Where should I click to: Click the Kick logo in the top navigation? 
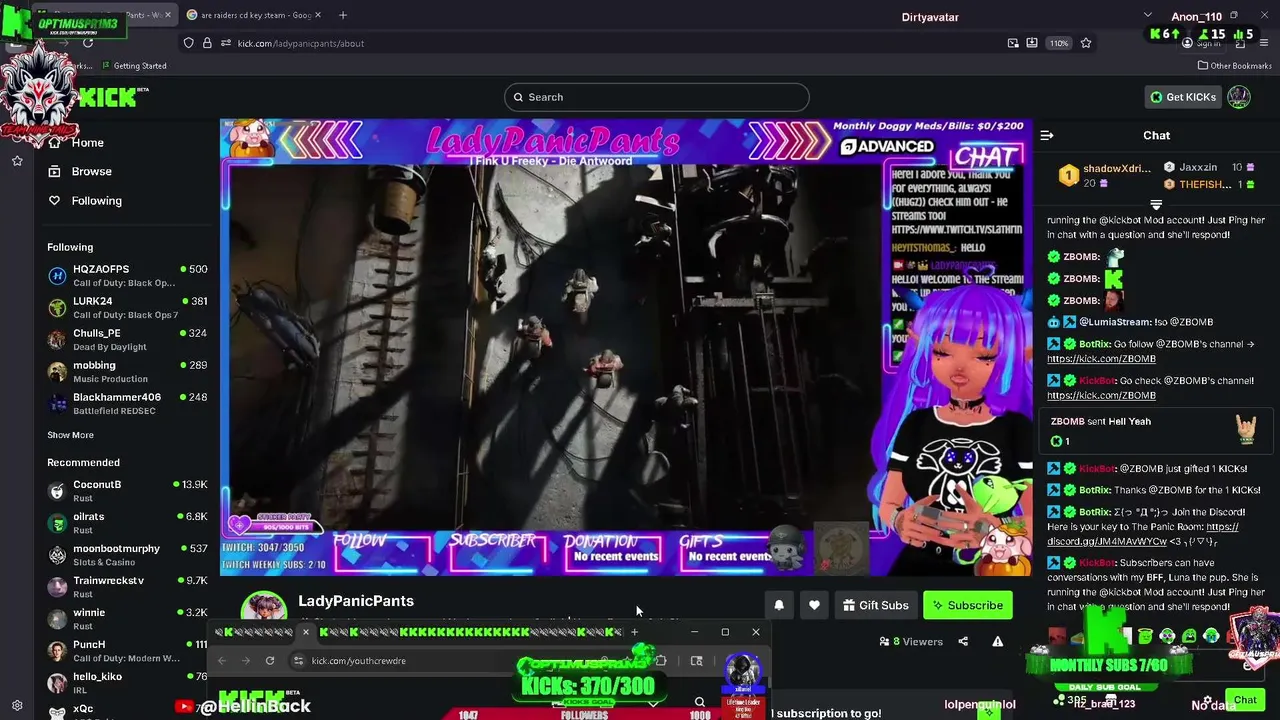[110, 97]
